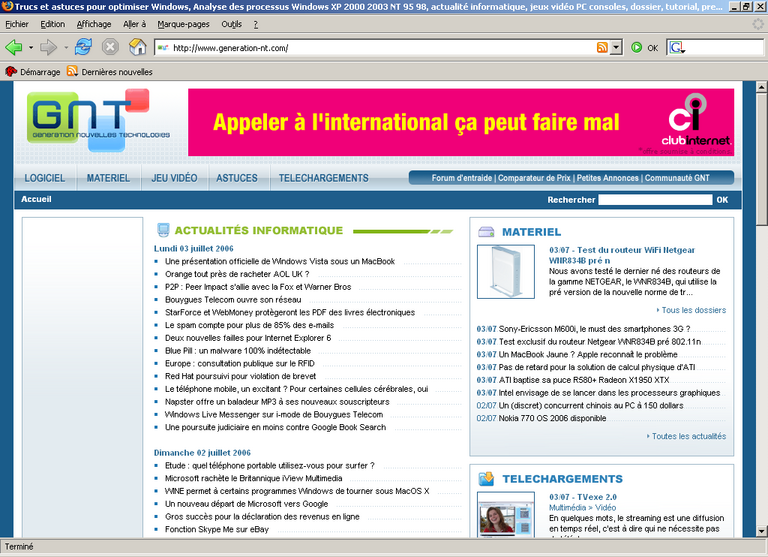Open the '03/07 - TVexe 2.0' download link
Viewport: 768px width, 557px height.
583,497
